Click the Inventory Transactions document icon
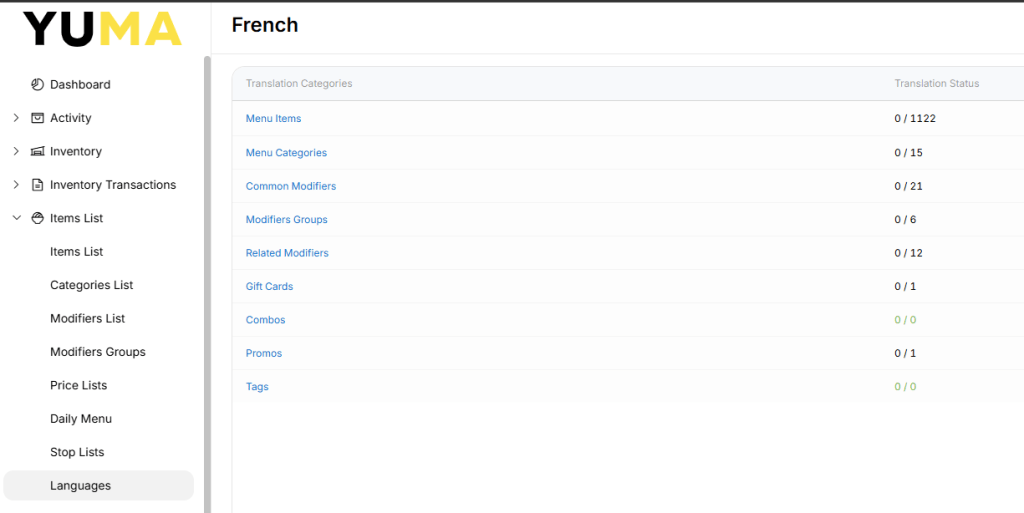Viewport: 1024px width, 513px height. click(x=37, y=185)
